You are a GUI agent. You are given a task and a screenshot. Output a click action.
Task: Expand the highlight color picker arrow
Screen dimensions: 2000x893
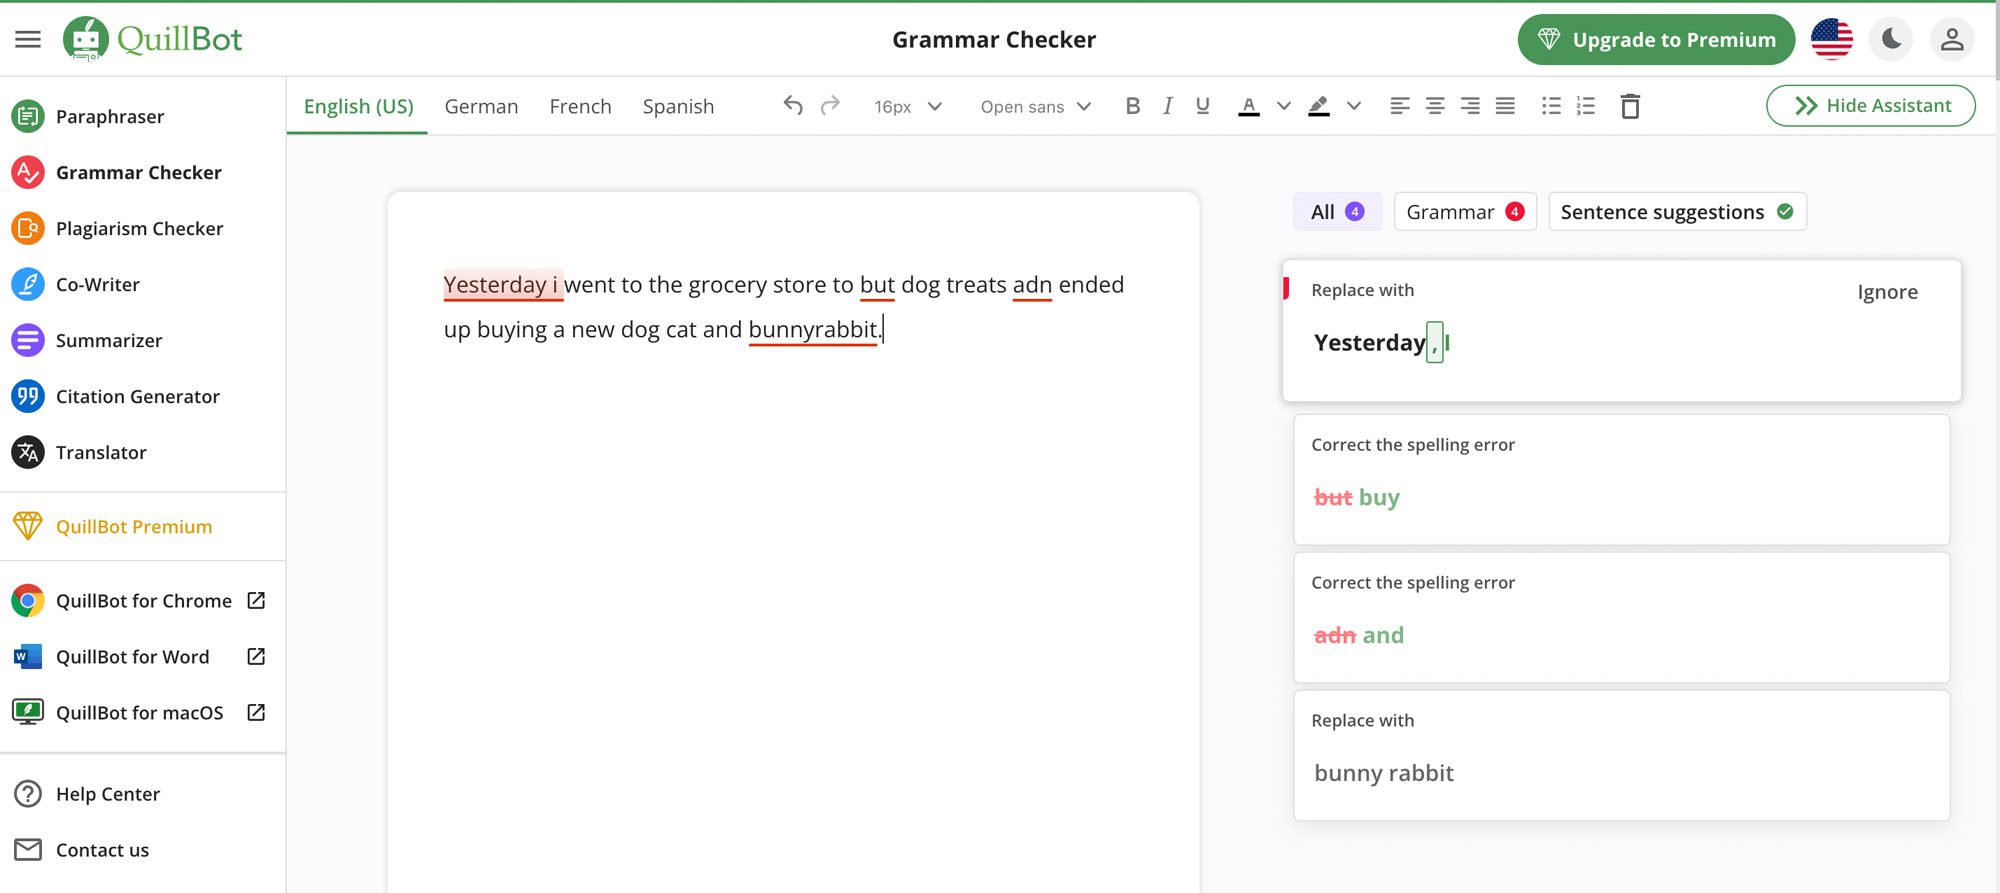coord(1354,106)
